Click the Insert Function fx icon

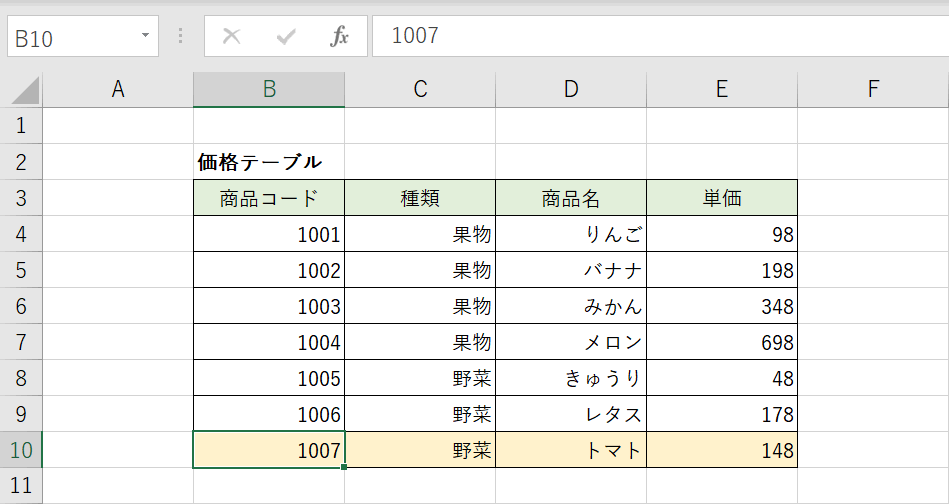click(339, 36)
